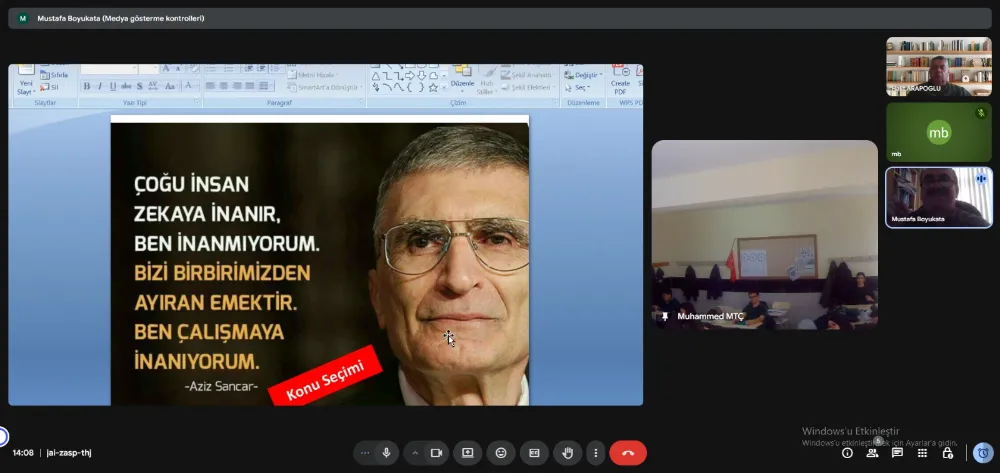Open Seç select dropdown
The height and width of the screenshot is (473, 1000).
click(577, 87)
